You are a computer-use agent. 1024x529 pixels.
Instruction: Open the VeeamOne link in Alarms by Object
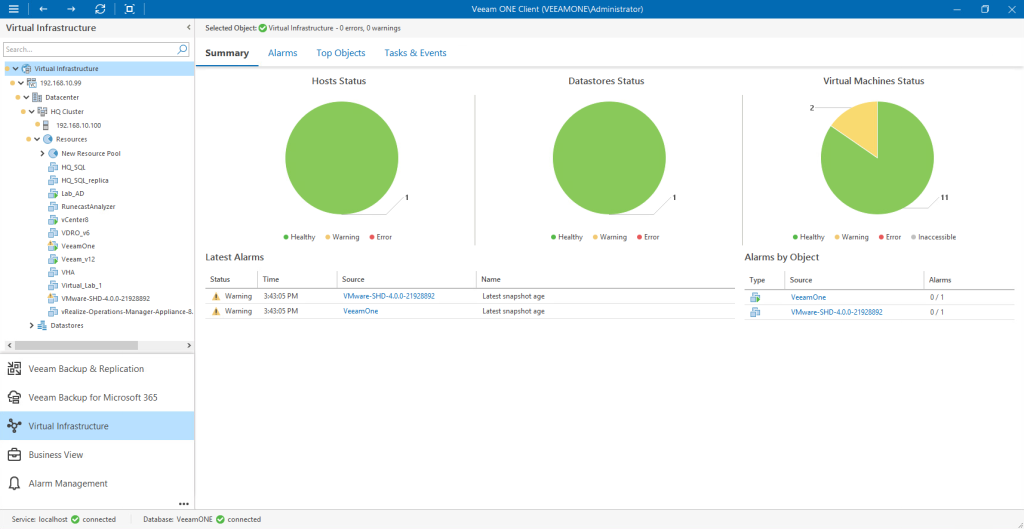point(808,297)
